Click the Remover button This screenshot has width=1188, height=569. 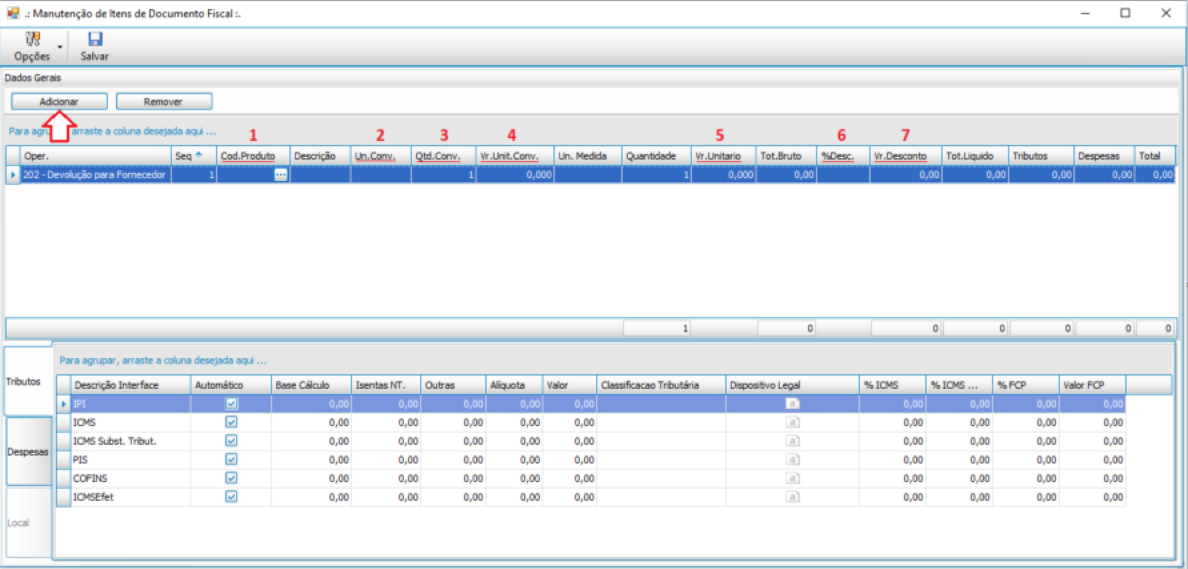tap(164, 101)
